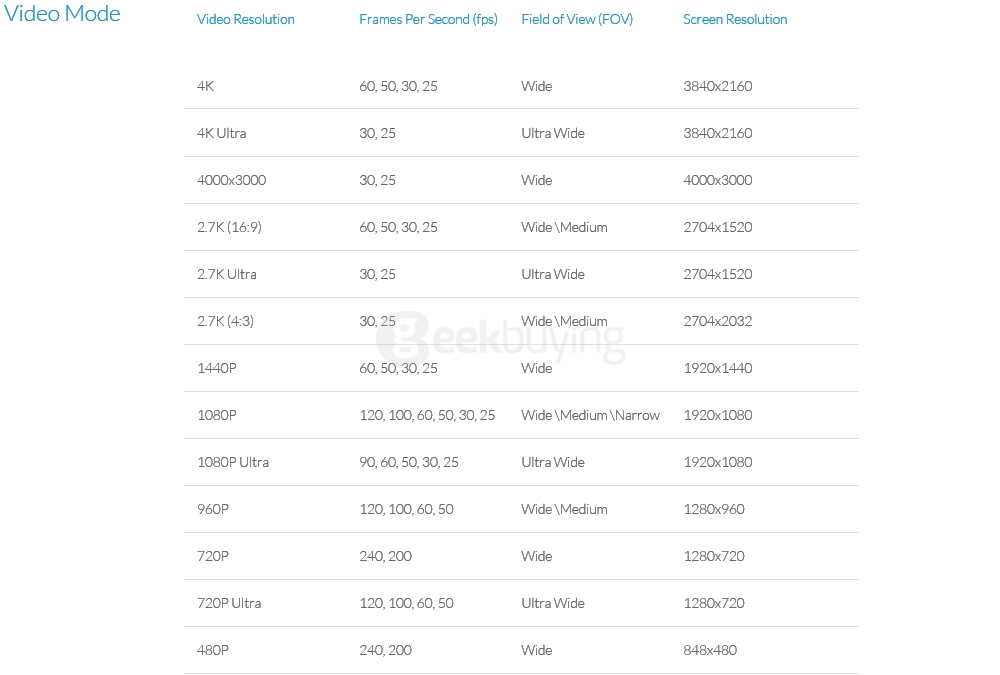Select the 1080P Ultra row label
The height and width of the screenshot is (675, 1000).
pos(233,462)
